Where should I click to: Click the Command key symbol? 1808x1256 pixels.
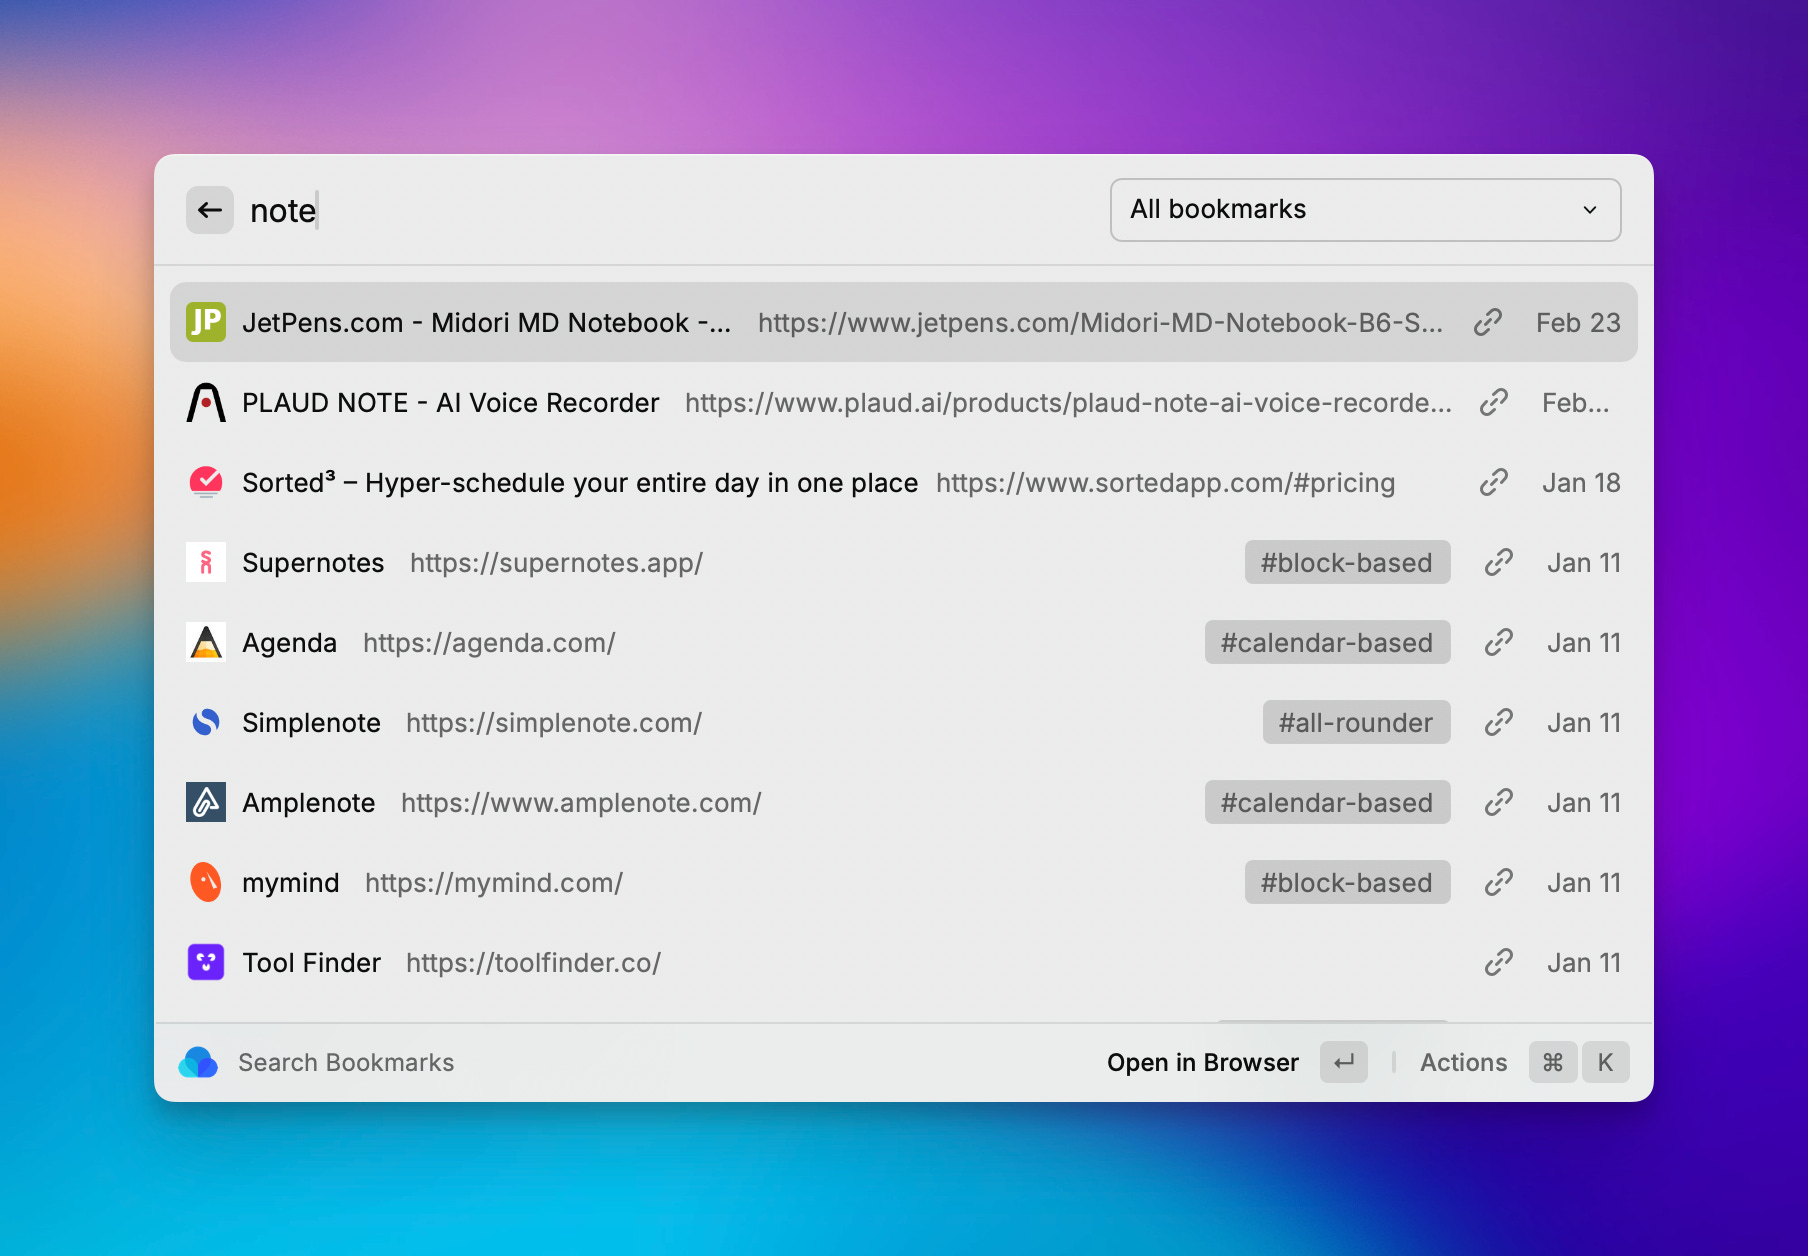[1553, 1062]
